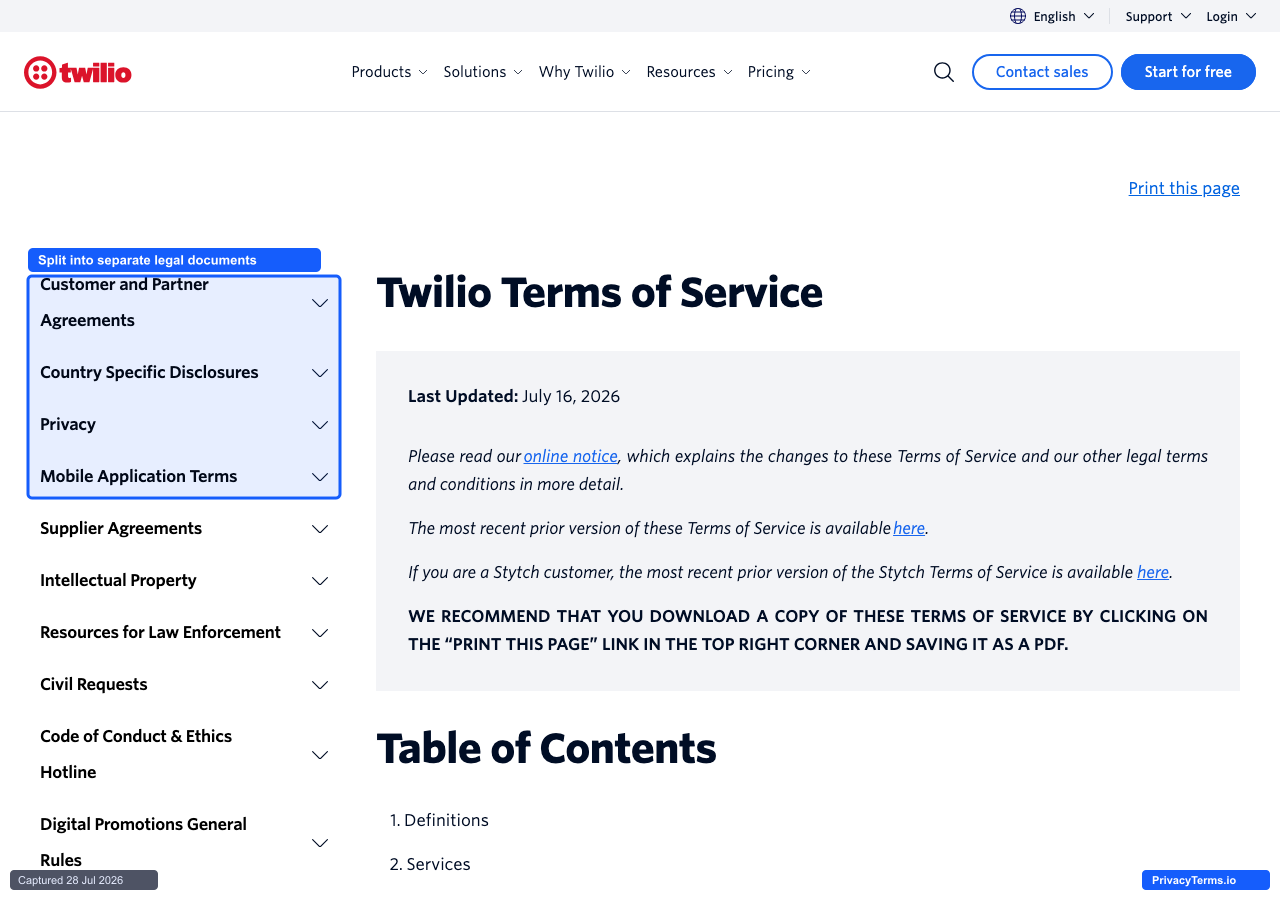The image size is (1280, 900).
Task: Open the Twilio logo home link
Action: (78, 72)
